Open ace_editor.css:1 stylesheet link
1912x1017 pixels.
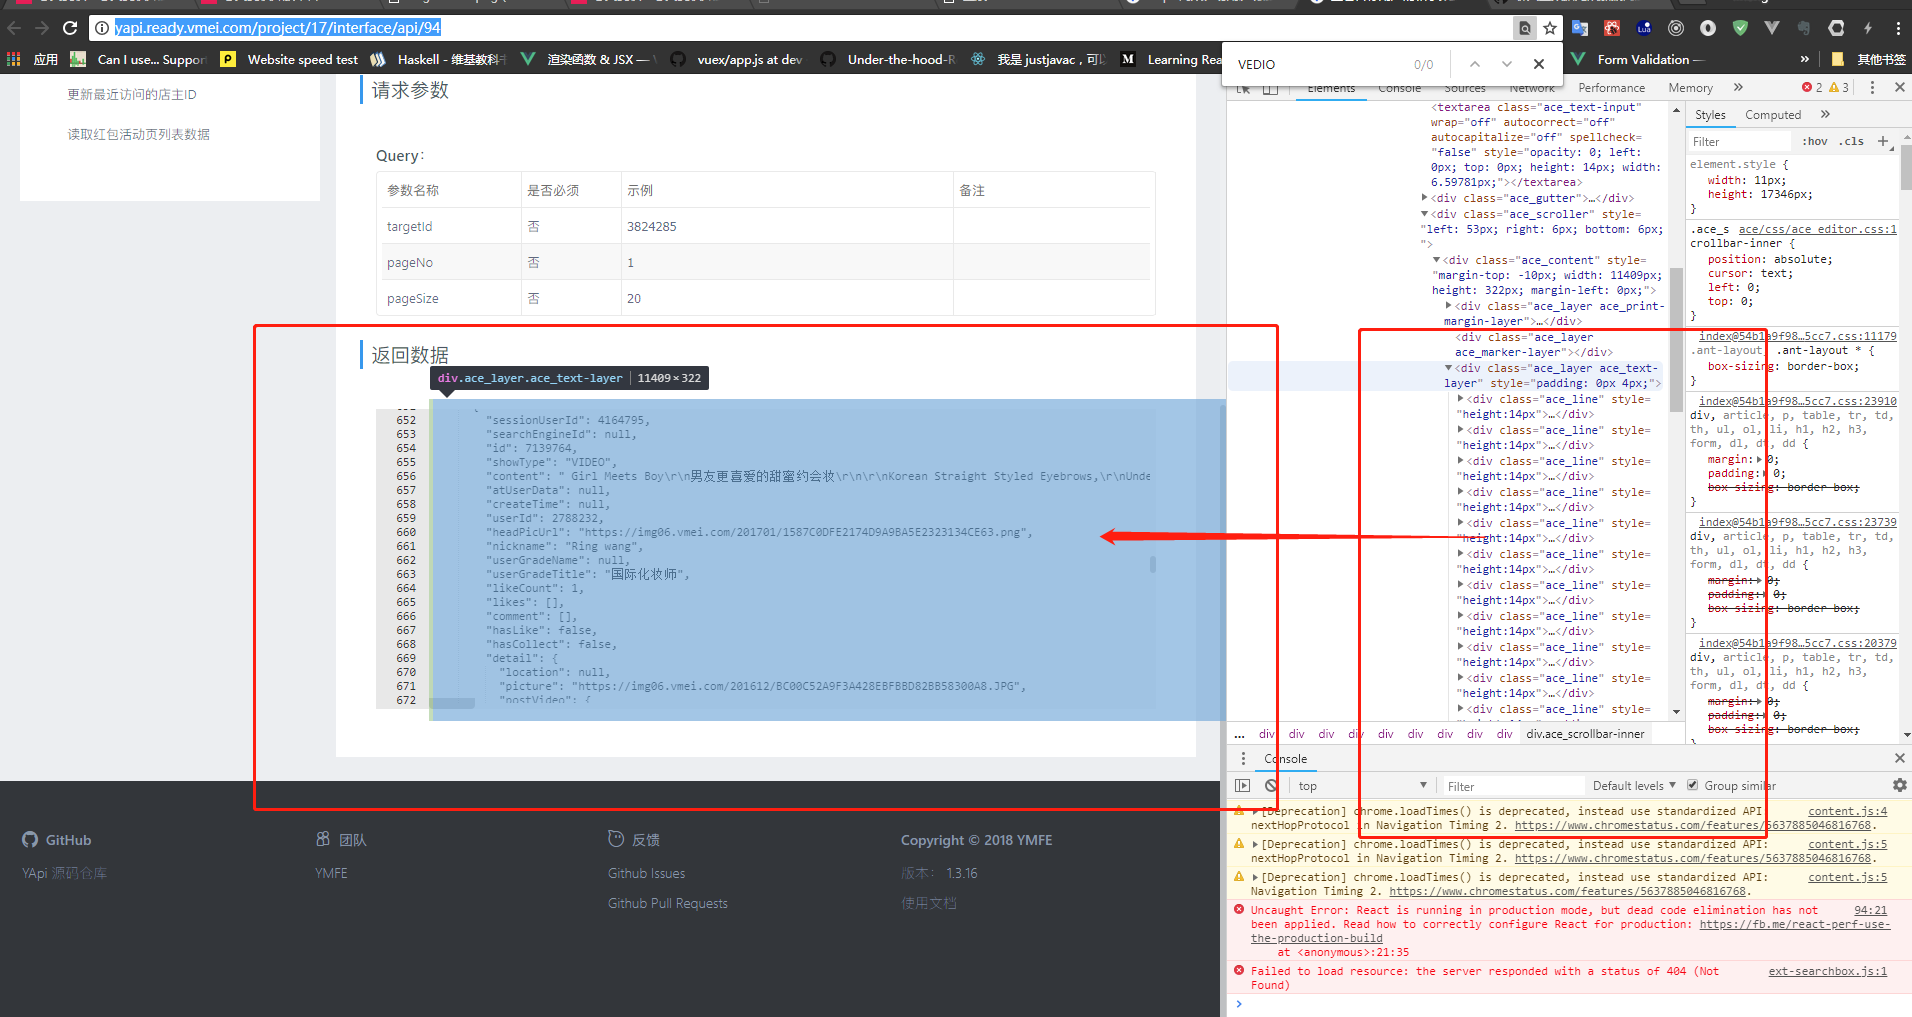(1818, 229)
